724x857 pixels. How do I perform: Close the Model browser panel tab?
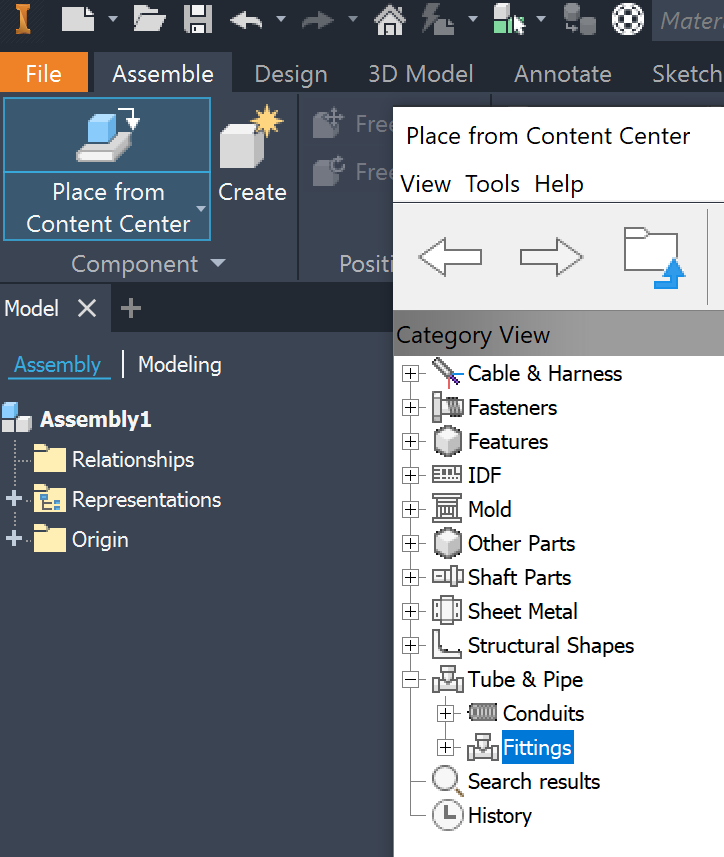pyautogui.click(x=87, y=309)
